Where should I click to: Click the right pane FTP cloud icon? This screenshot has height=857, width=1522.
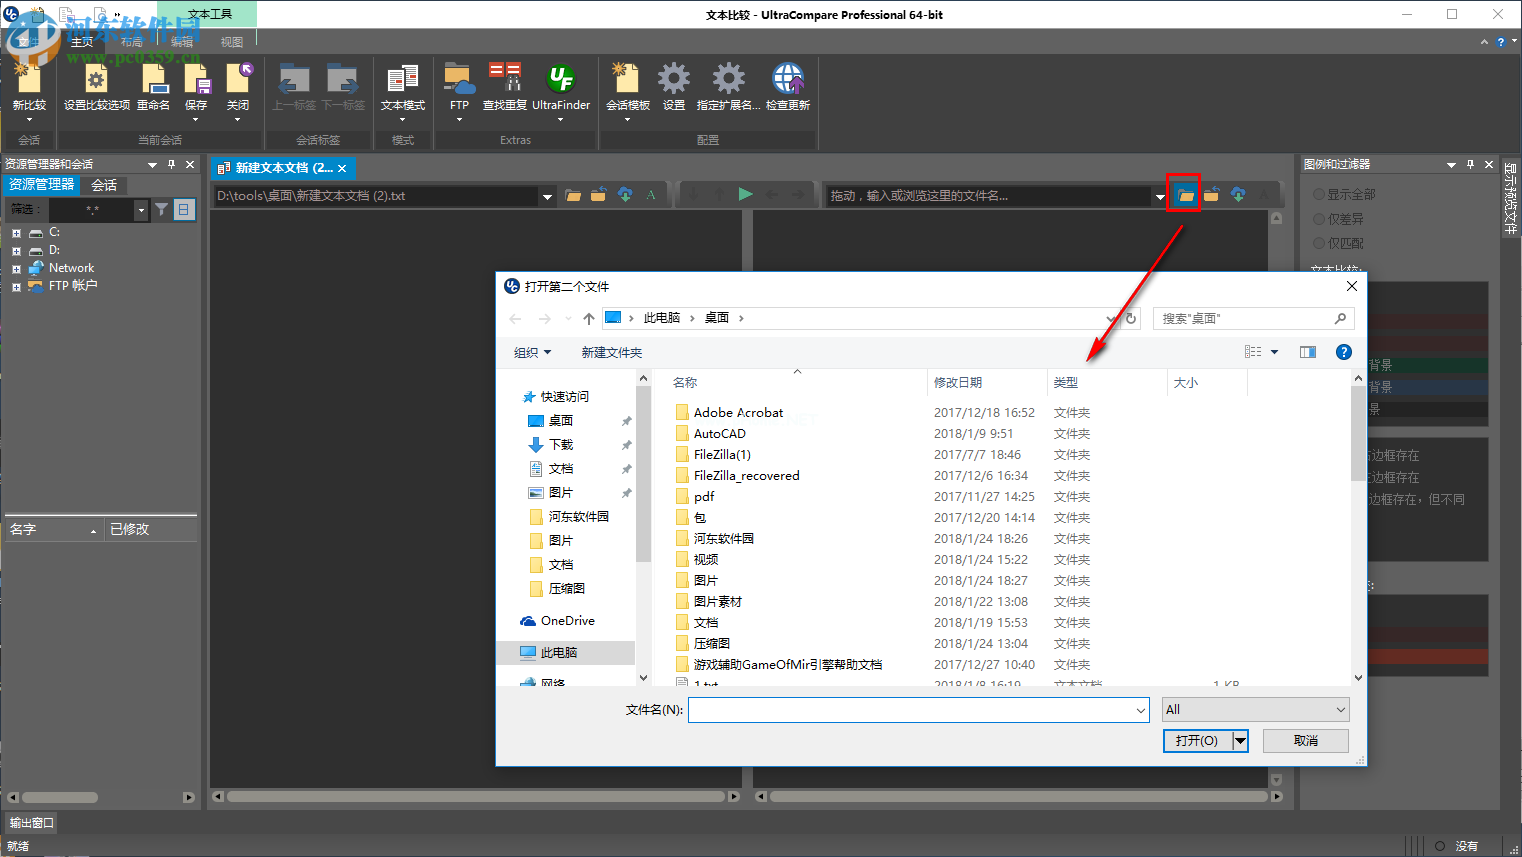coord(1238,195)
